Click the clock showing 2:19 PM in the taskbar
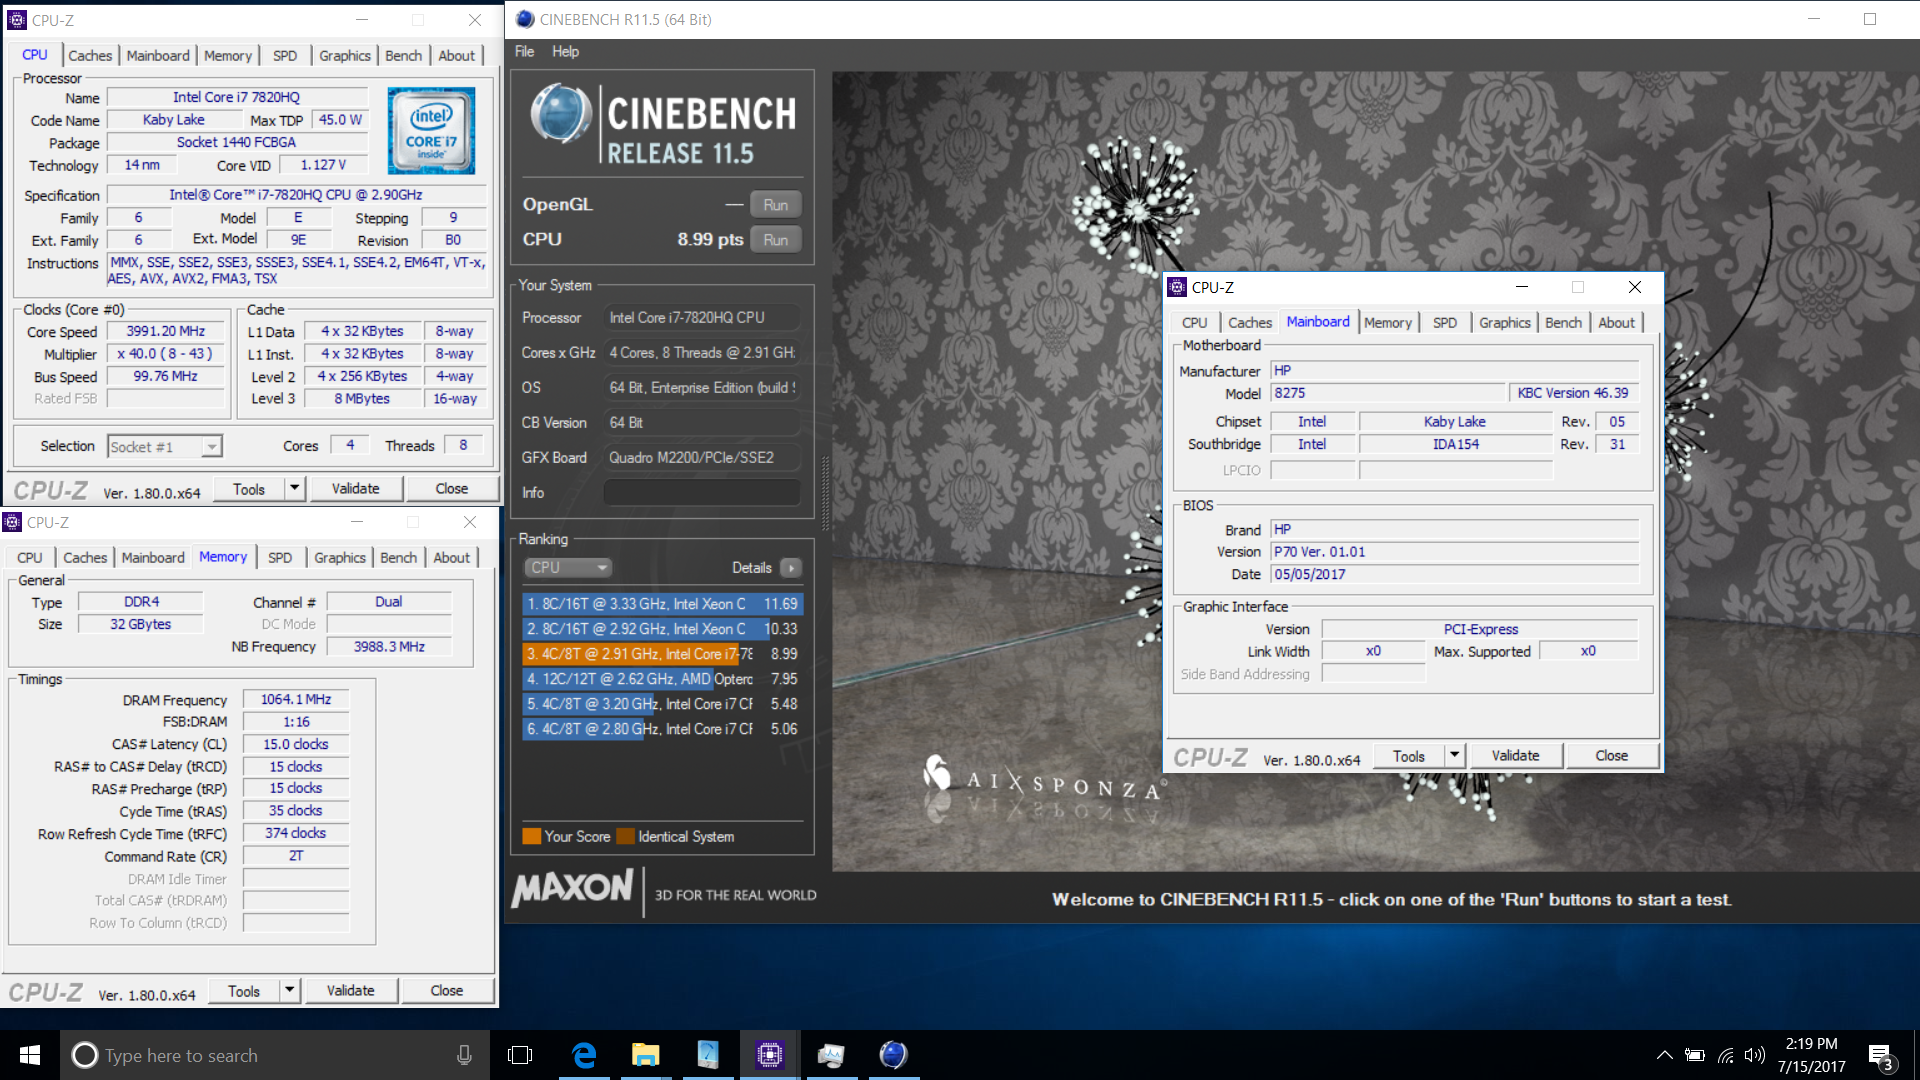 coord(1812,1044)
